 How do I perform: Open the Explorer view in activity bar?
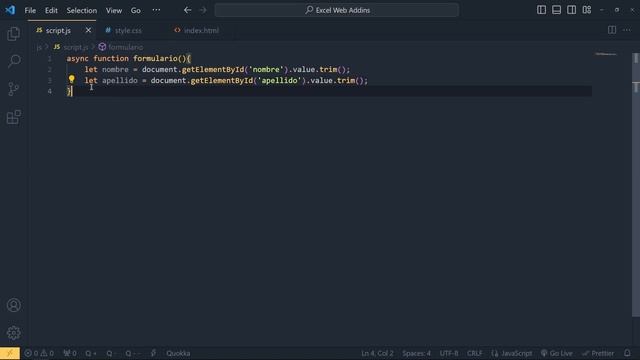(x=13, y=33)
